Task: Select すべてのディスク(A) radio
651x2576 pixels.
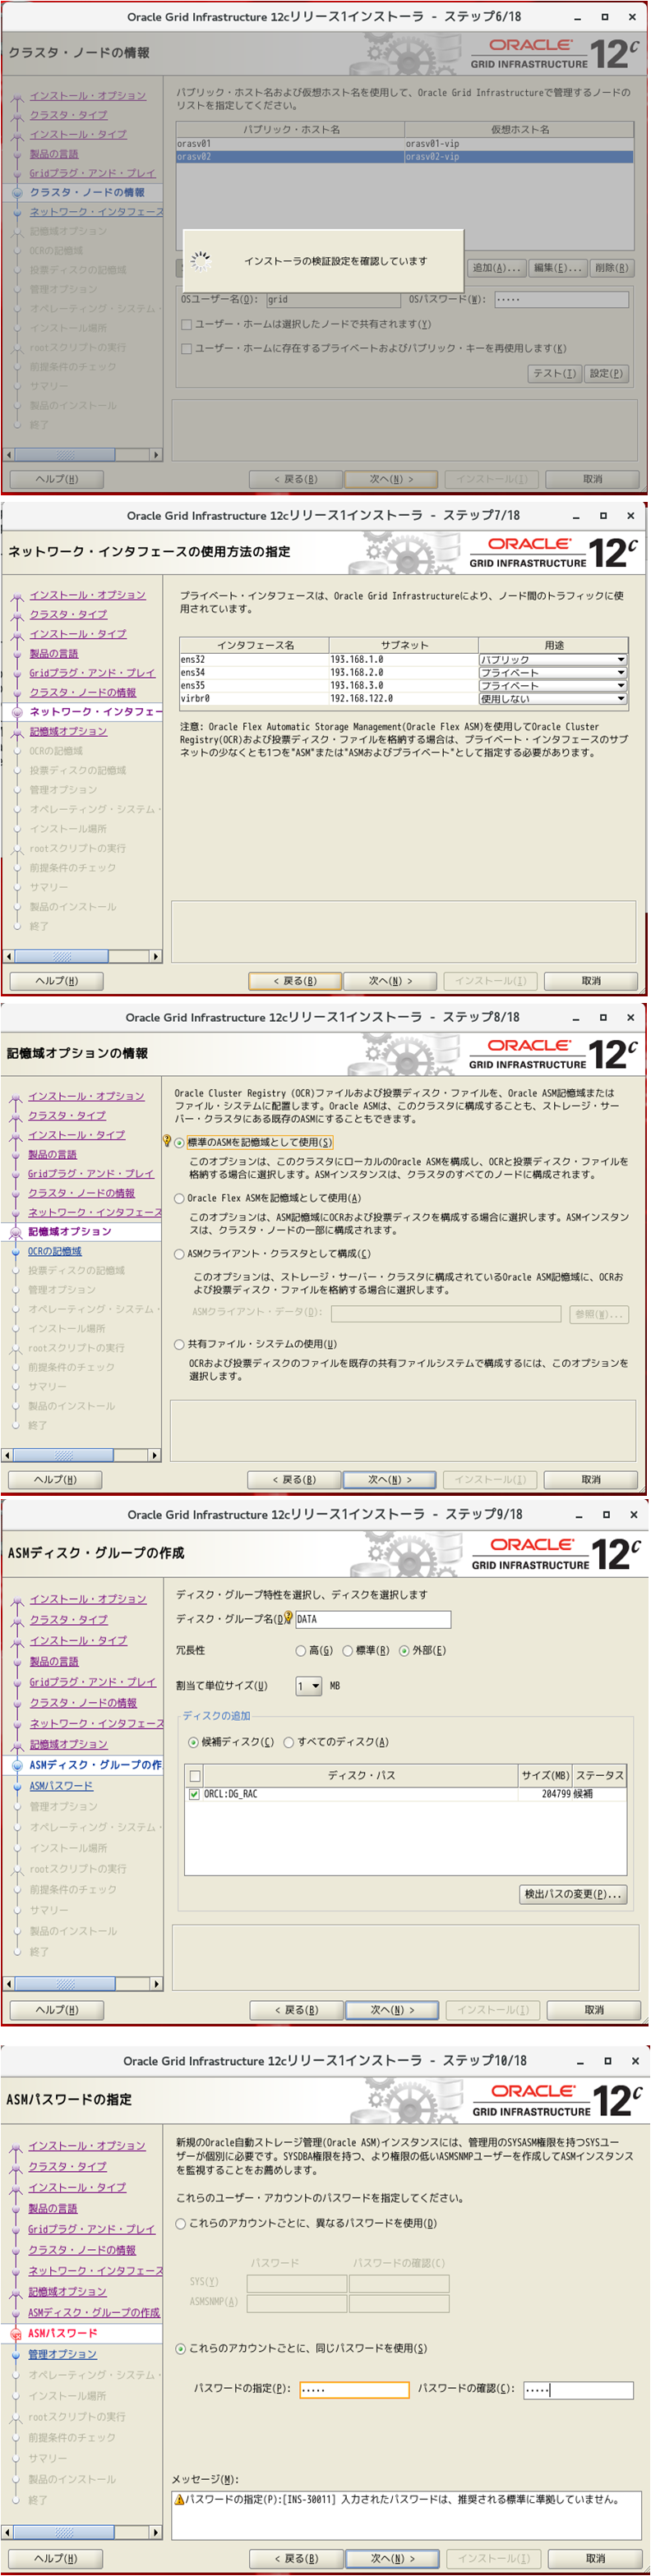Action: pos(288,1742)
